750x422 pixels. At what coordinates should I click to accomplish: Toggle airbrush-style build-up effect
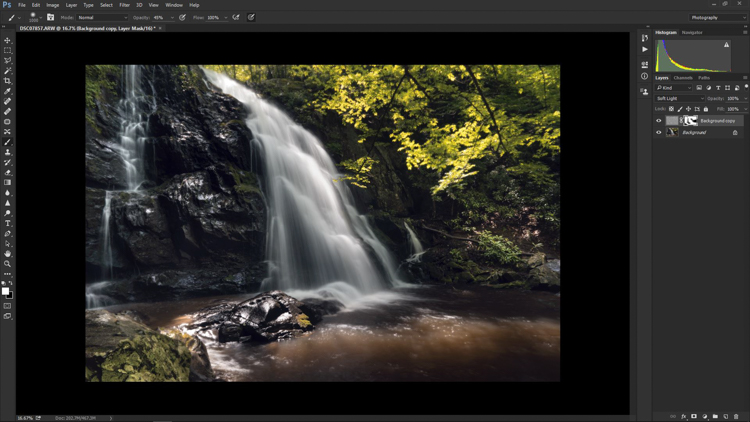tap(236, 17)
